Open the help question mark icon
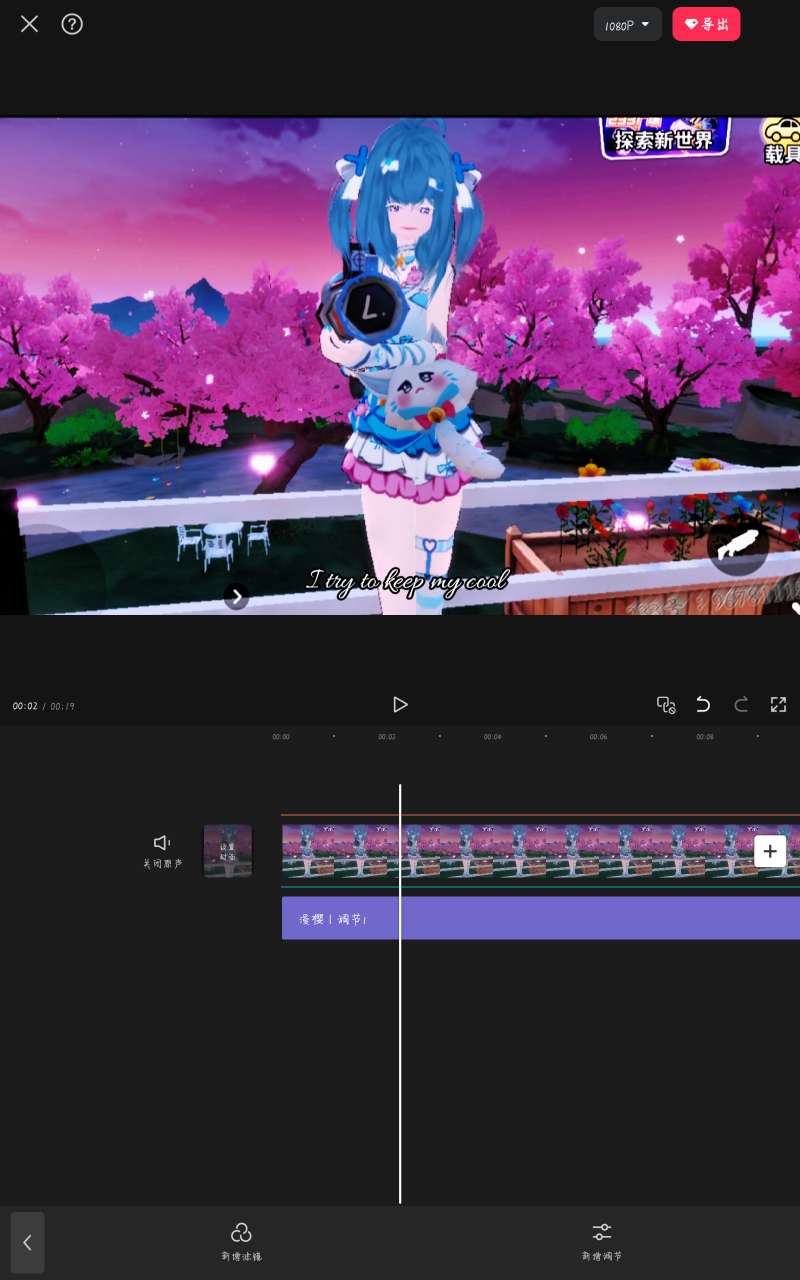The height and width of the screenshot is (1280, 800). 72,24
